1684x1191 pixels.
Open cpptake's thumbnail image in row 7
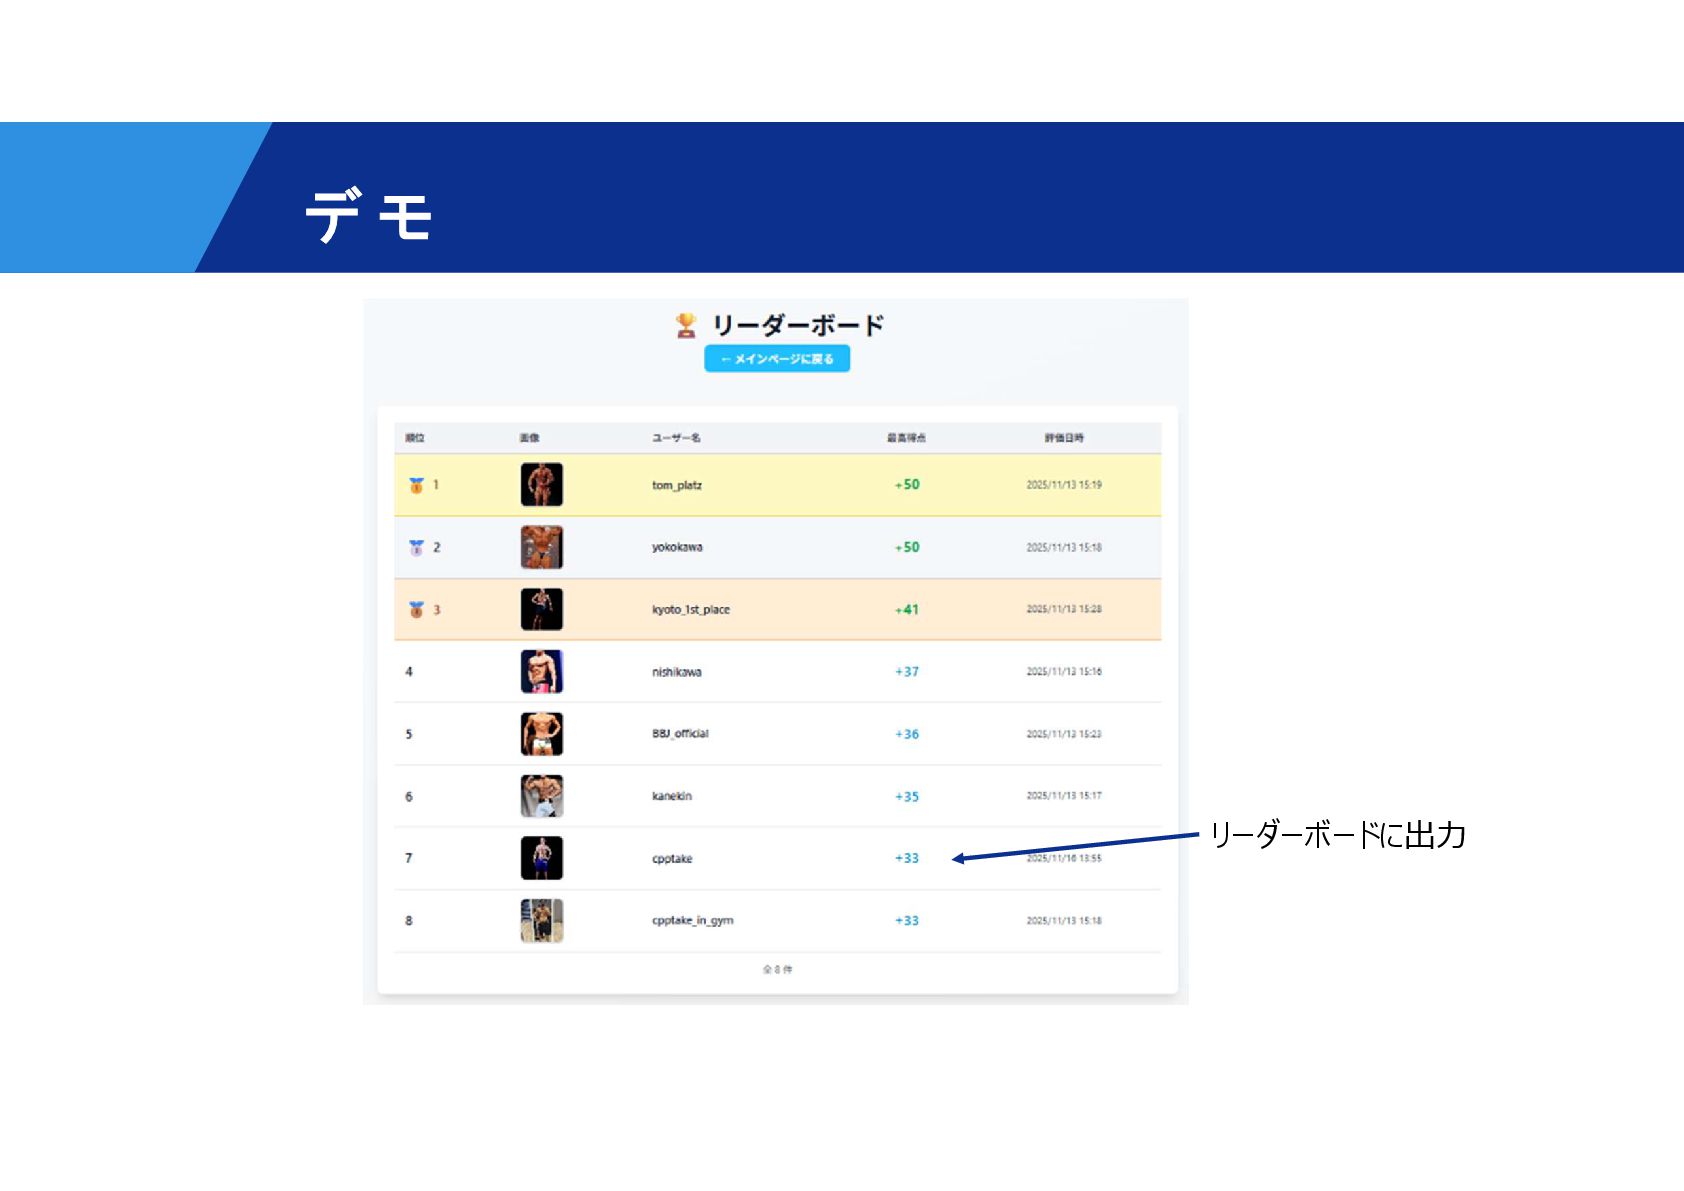[x=542, y=858]
